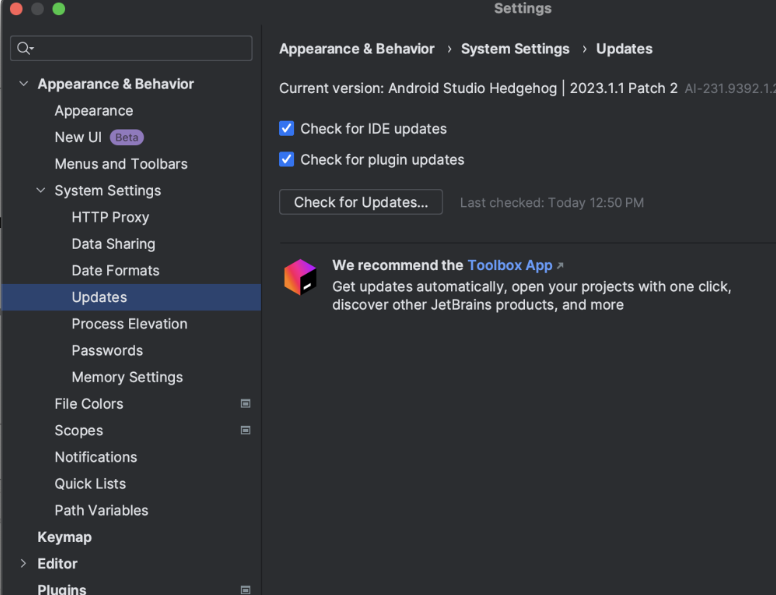Select Passwords in System Settings
Viewport: 776px width, 595px height.
(x=107, y=350)
